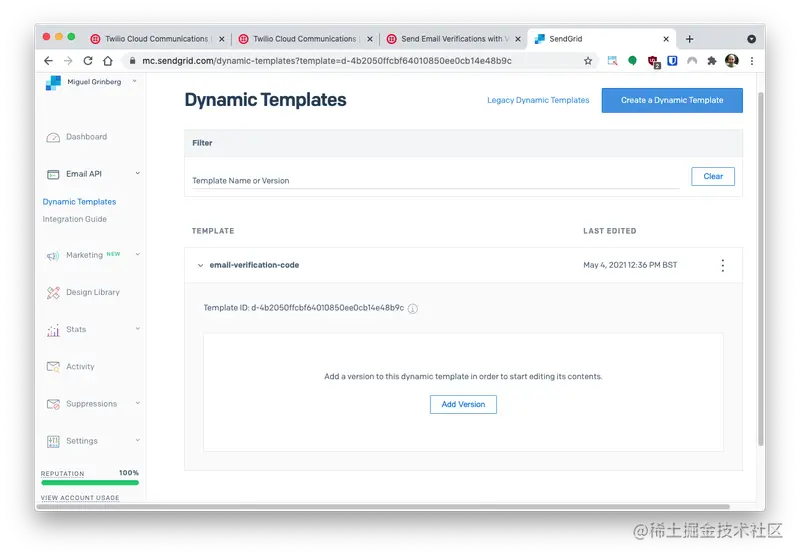Click the Activity envelope icon
The height and width of the screenshot is (557, 800).
[x=53, y=367]
